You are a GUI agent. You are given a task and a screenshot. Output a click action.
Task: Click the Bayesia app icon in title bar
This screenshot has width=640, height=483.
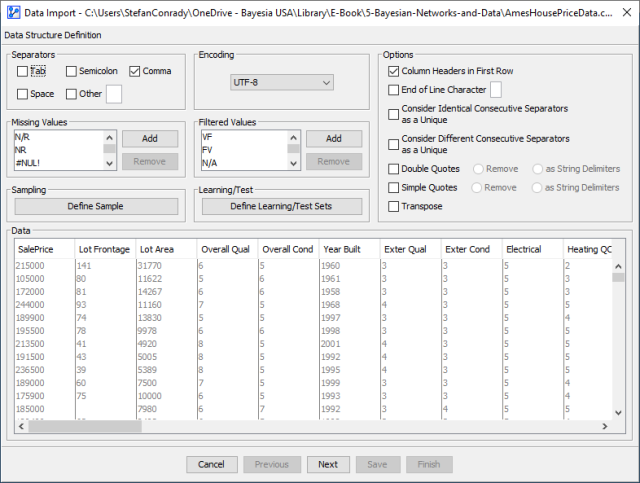point(13,12)
